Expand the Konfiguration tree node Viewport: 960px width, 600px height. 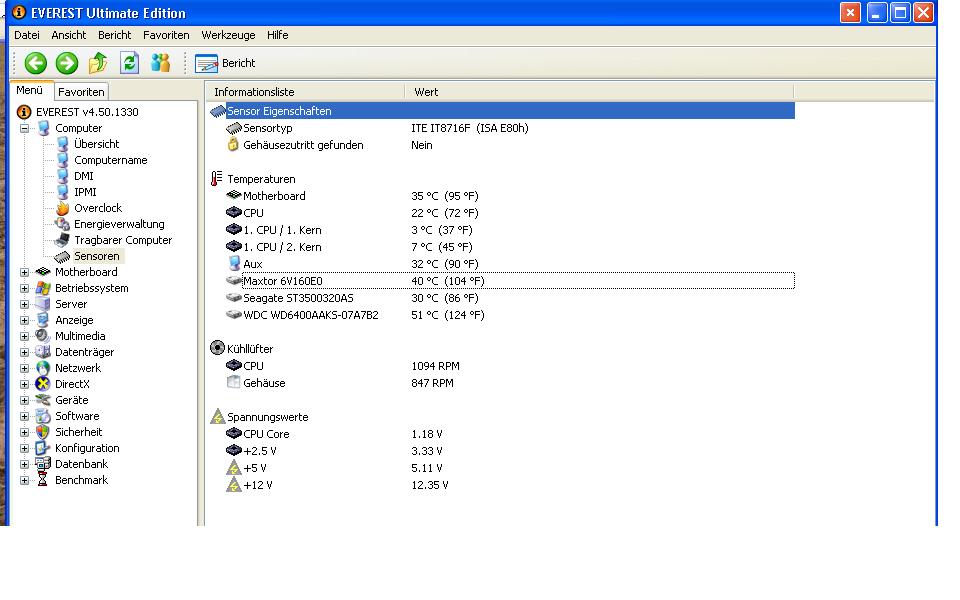click(24, 448)
